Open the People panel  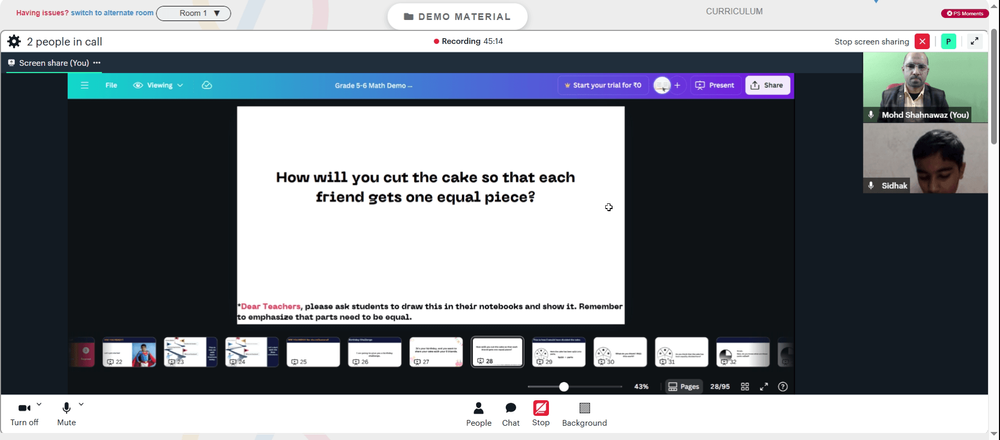[478, 414]
